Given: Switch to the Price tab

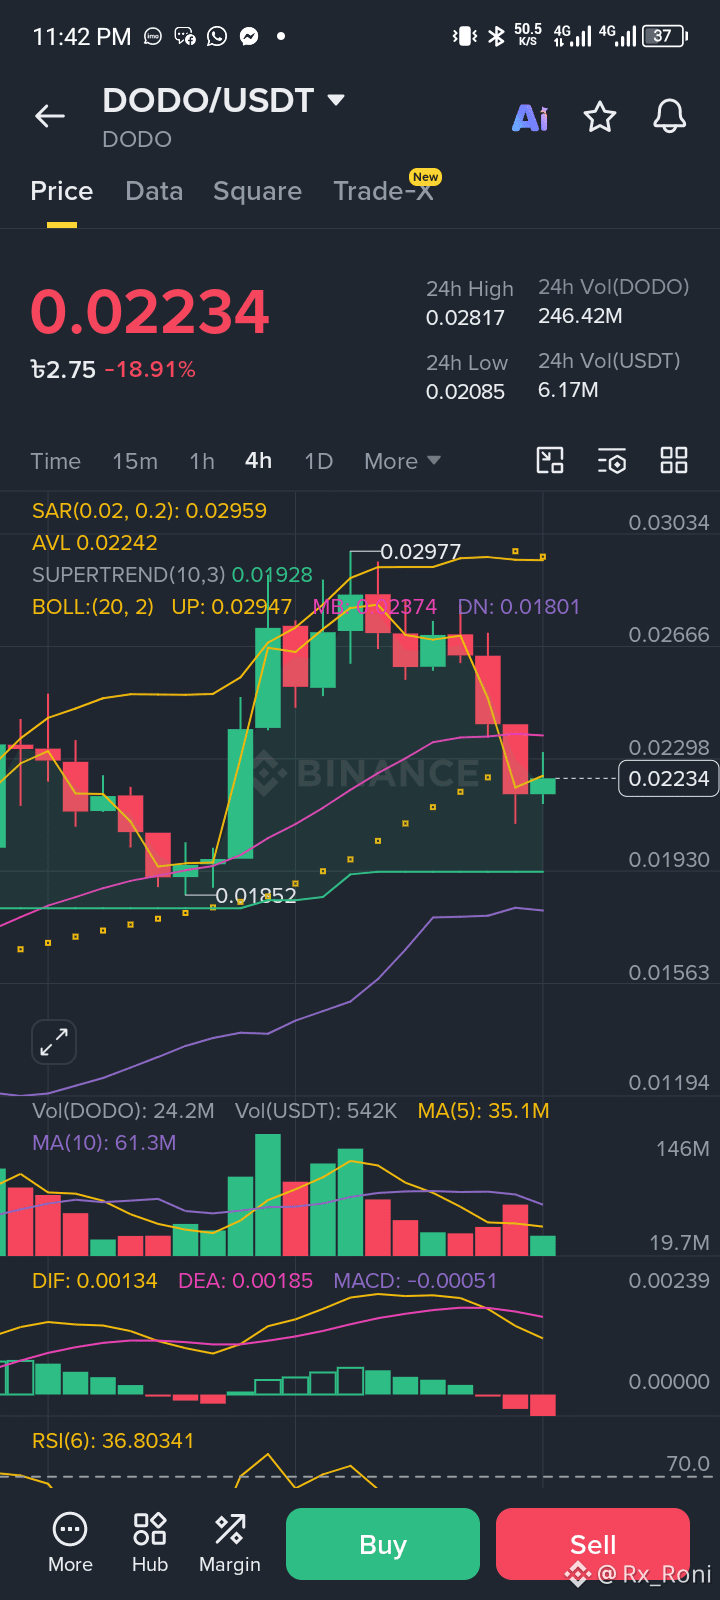Looking at the screenshot, I should [62, 191].
